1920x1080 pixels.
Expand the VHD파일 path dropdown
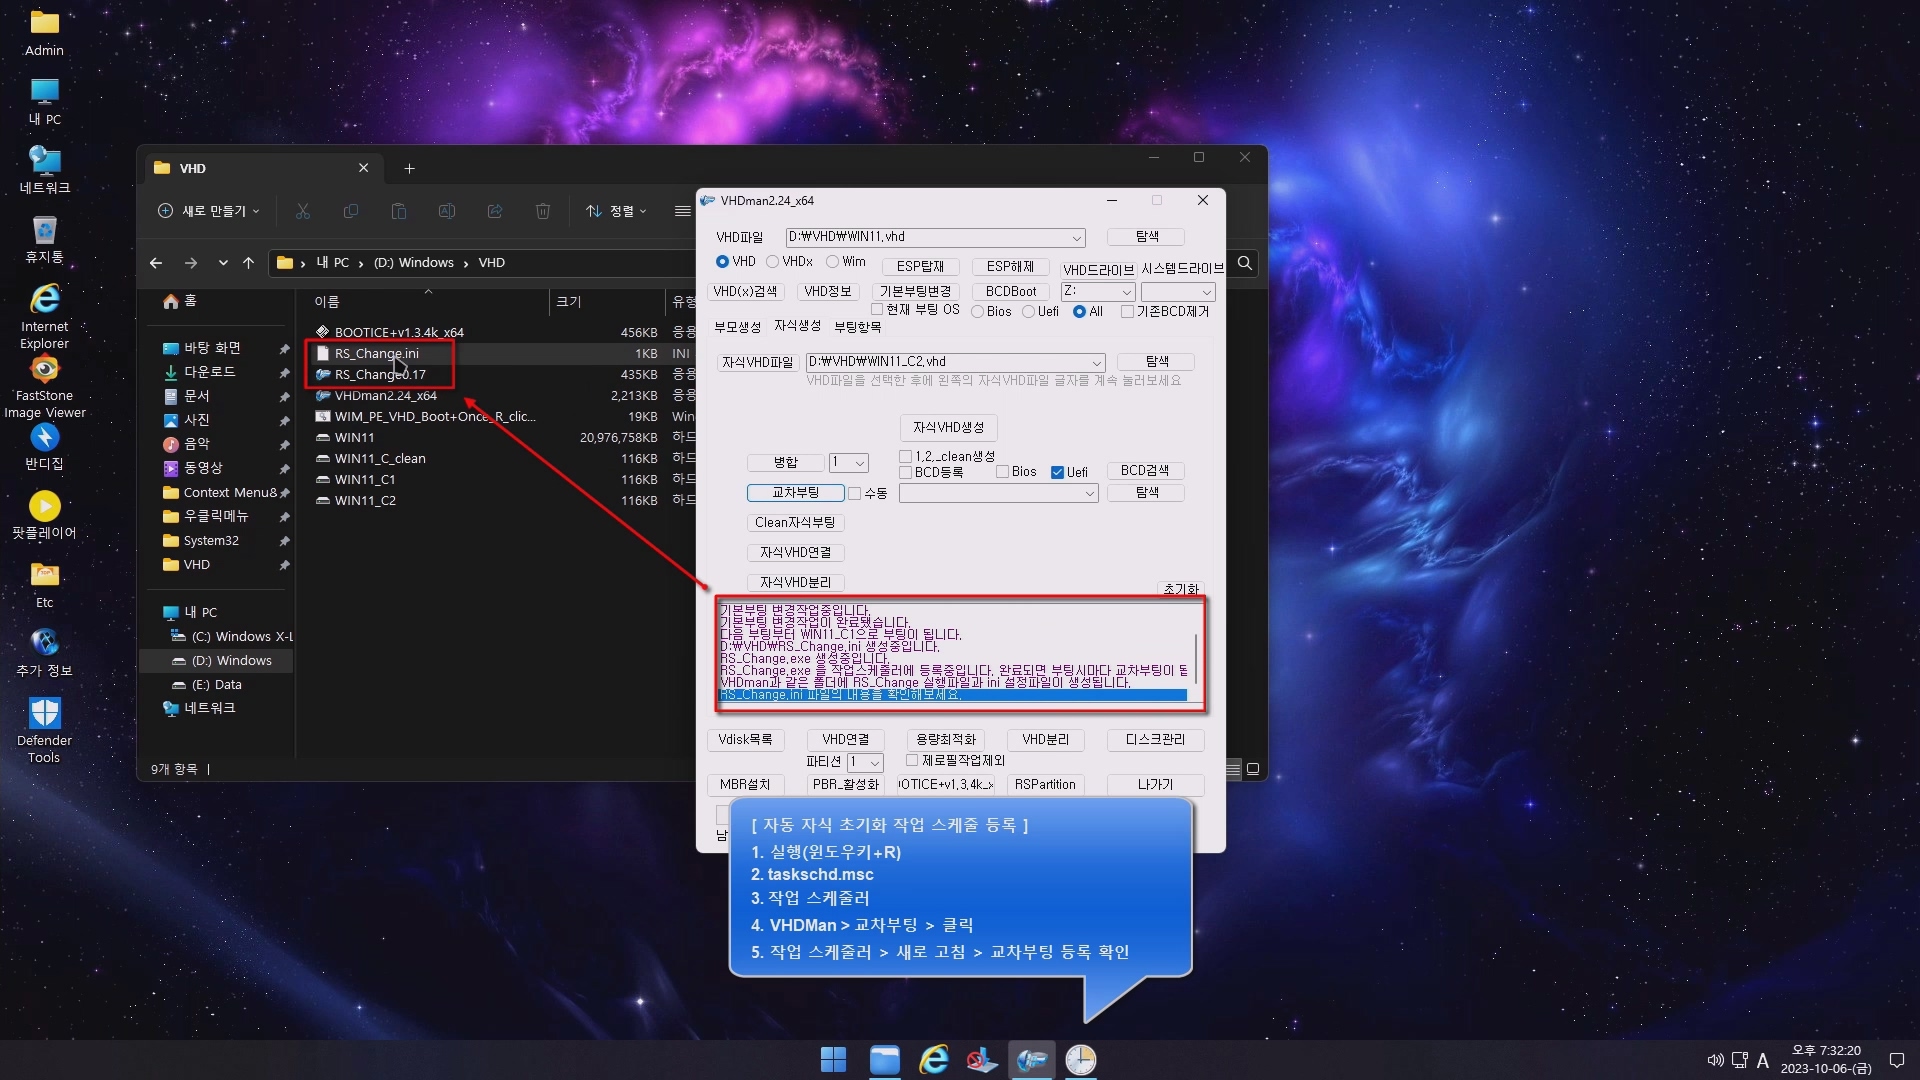tap(1076, 238)
